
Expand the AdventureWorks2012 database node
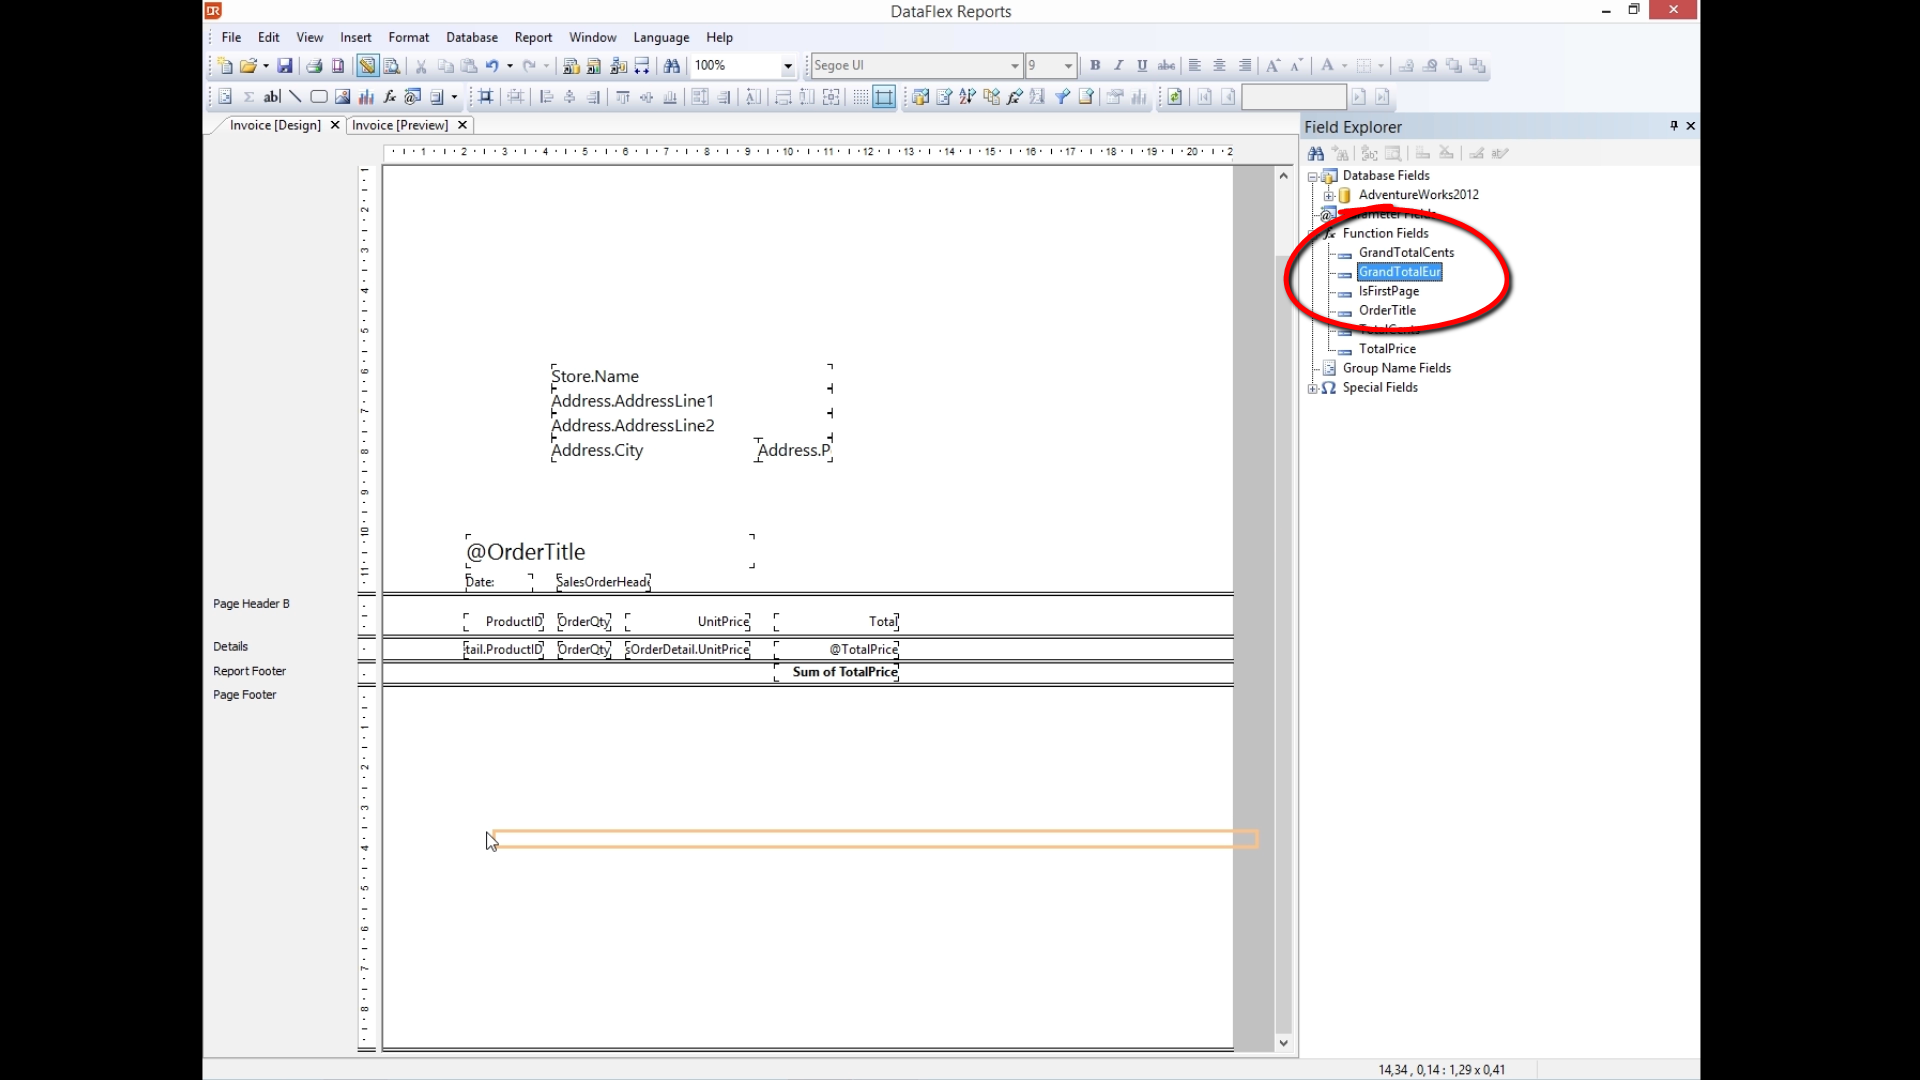pos(1328,196)
